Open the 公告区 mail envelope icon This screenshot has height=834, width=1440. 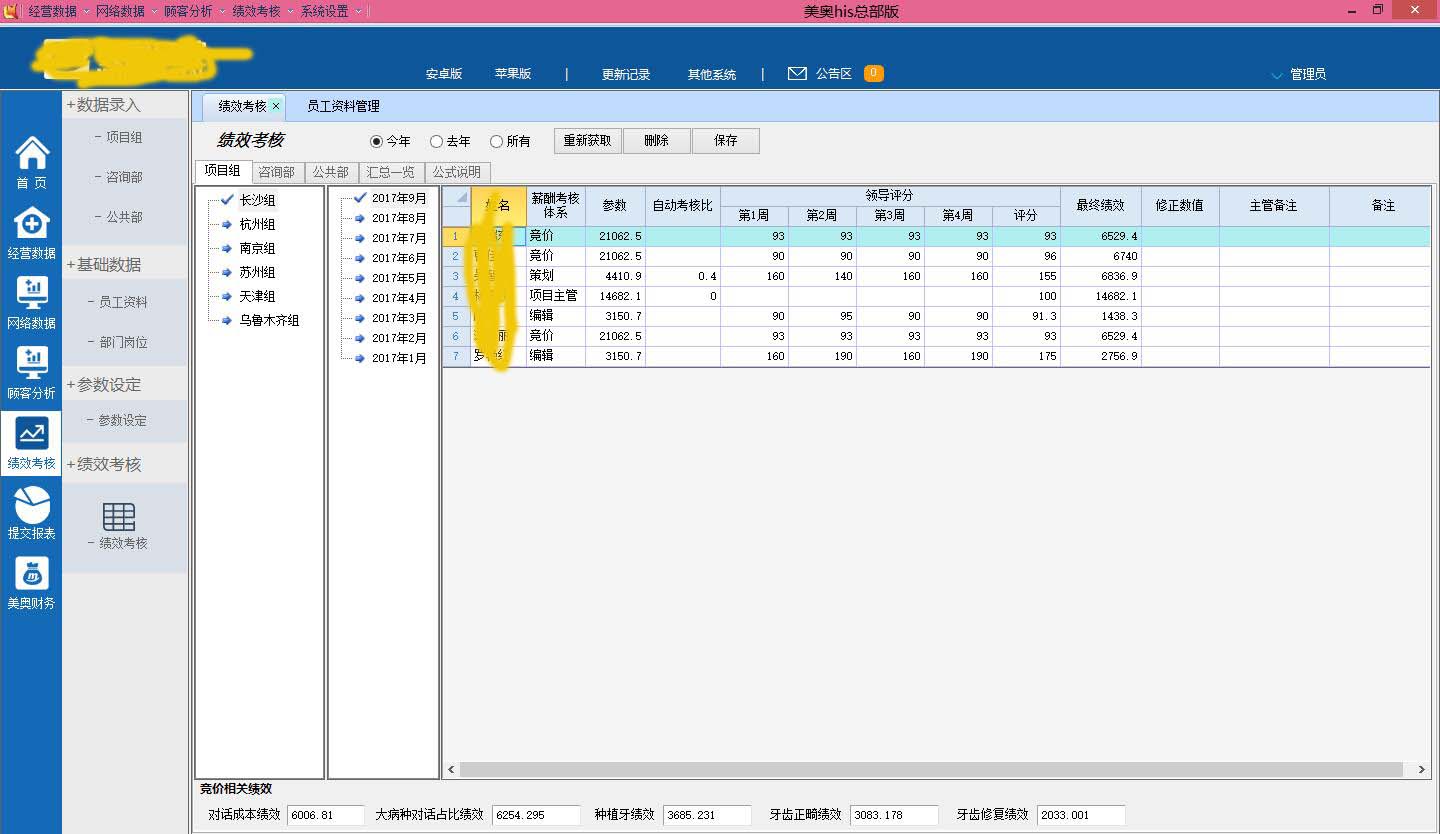click(797, 74)
